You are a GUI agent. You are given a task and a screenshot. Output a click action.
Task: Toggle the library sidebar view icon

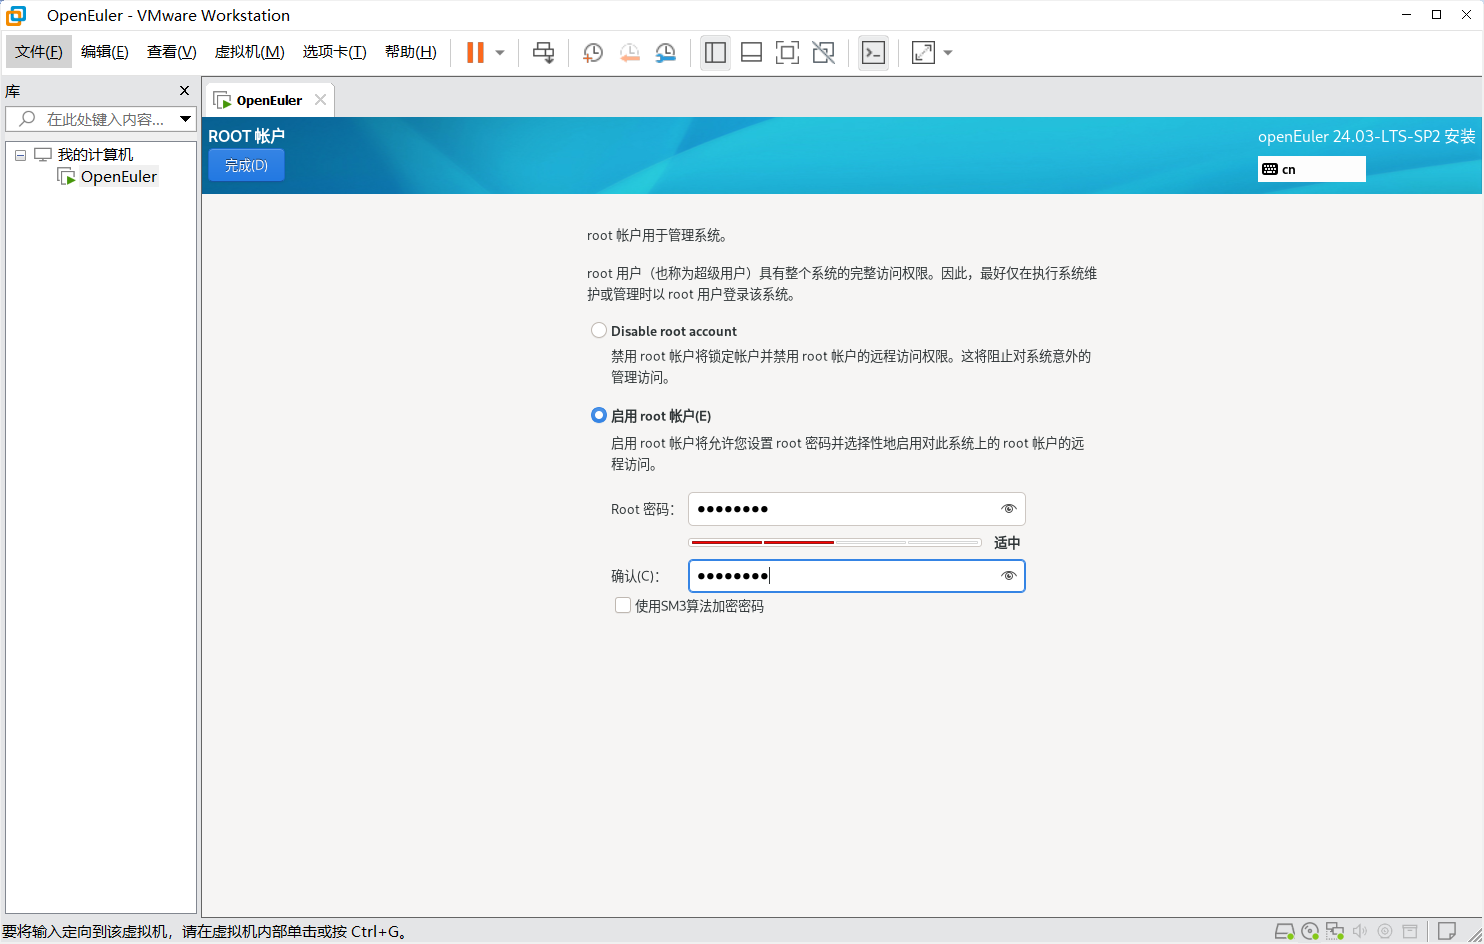click(715, 53)
